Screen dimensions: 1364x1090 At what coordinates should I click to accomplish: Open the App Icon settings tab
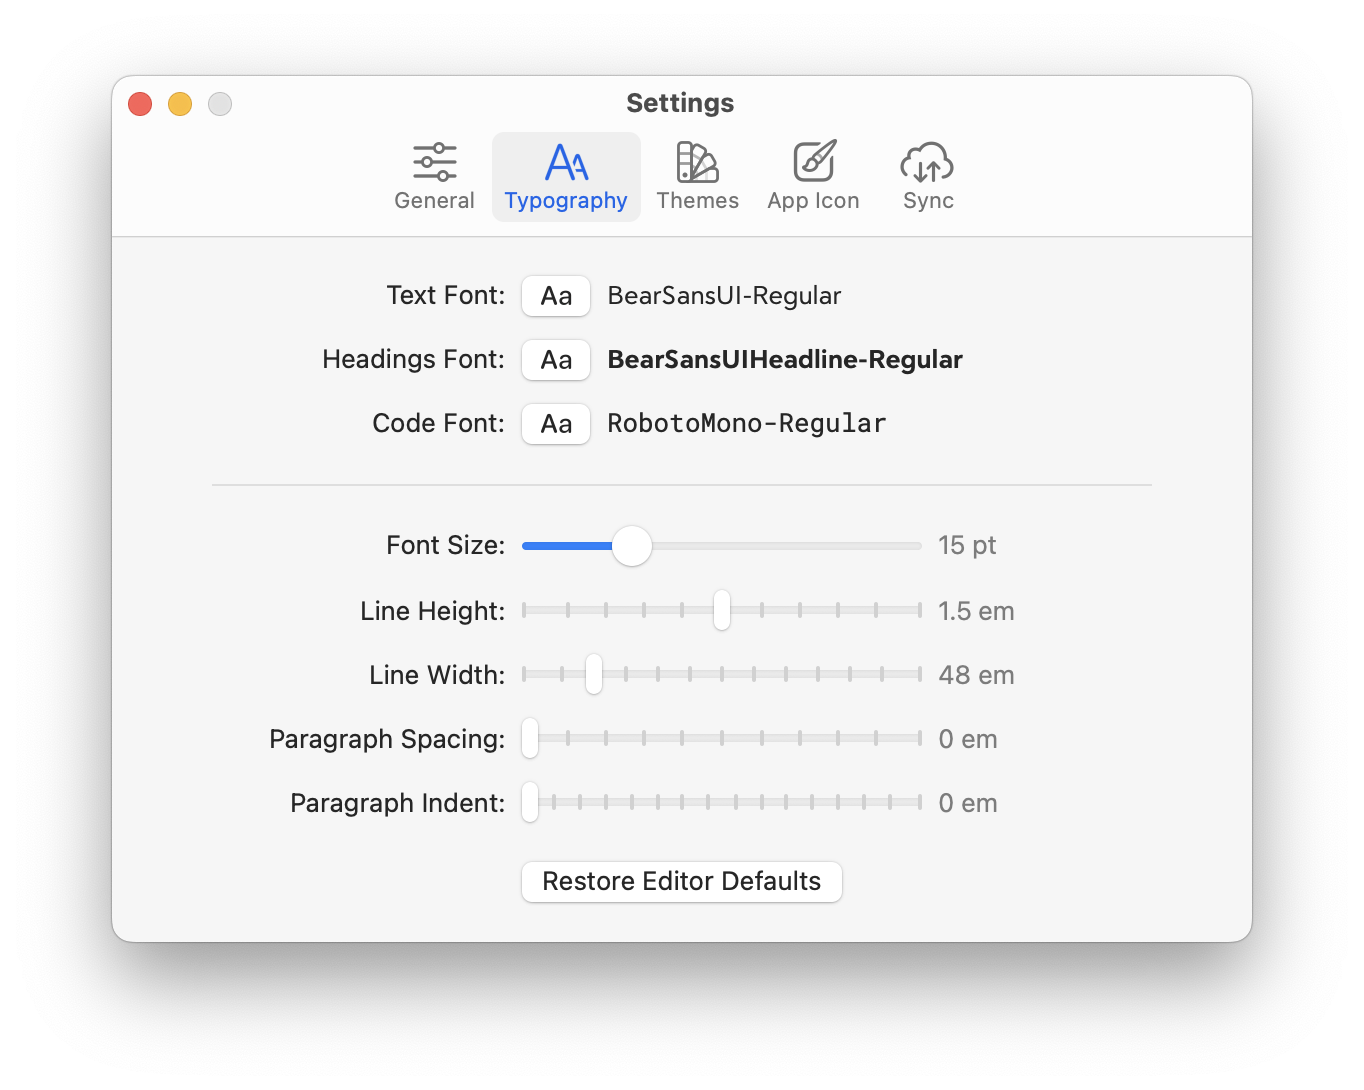pos(813,177)
